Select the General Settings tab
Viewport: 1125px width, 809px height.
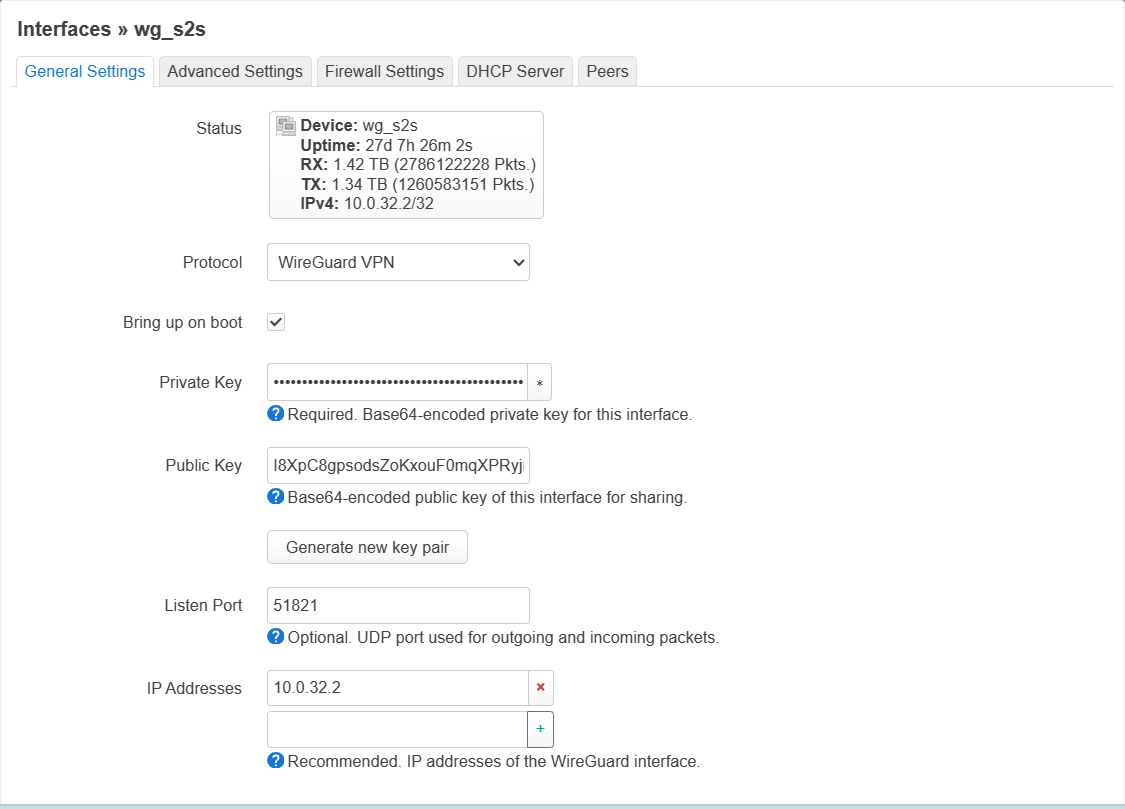coord(85,71)
